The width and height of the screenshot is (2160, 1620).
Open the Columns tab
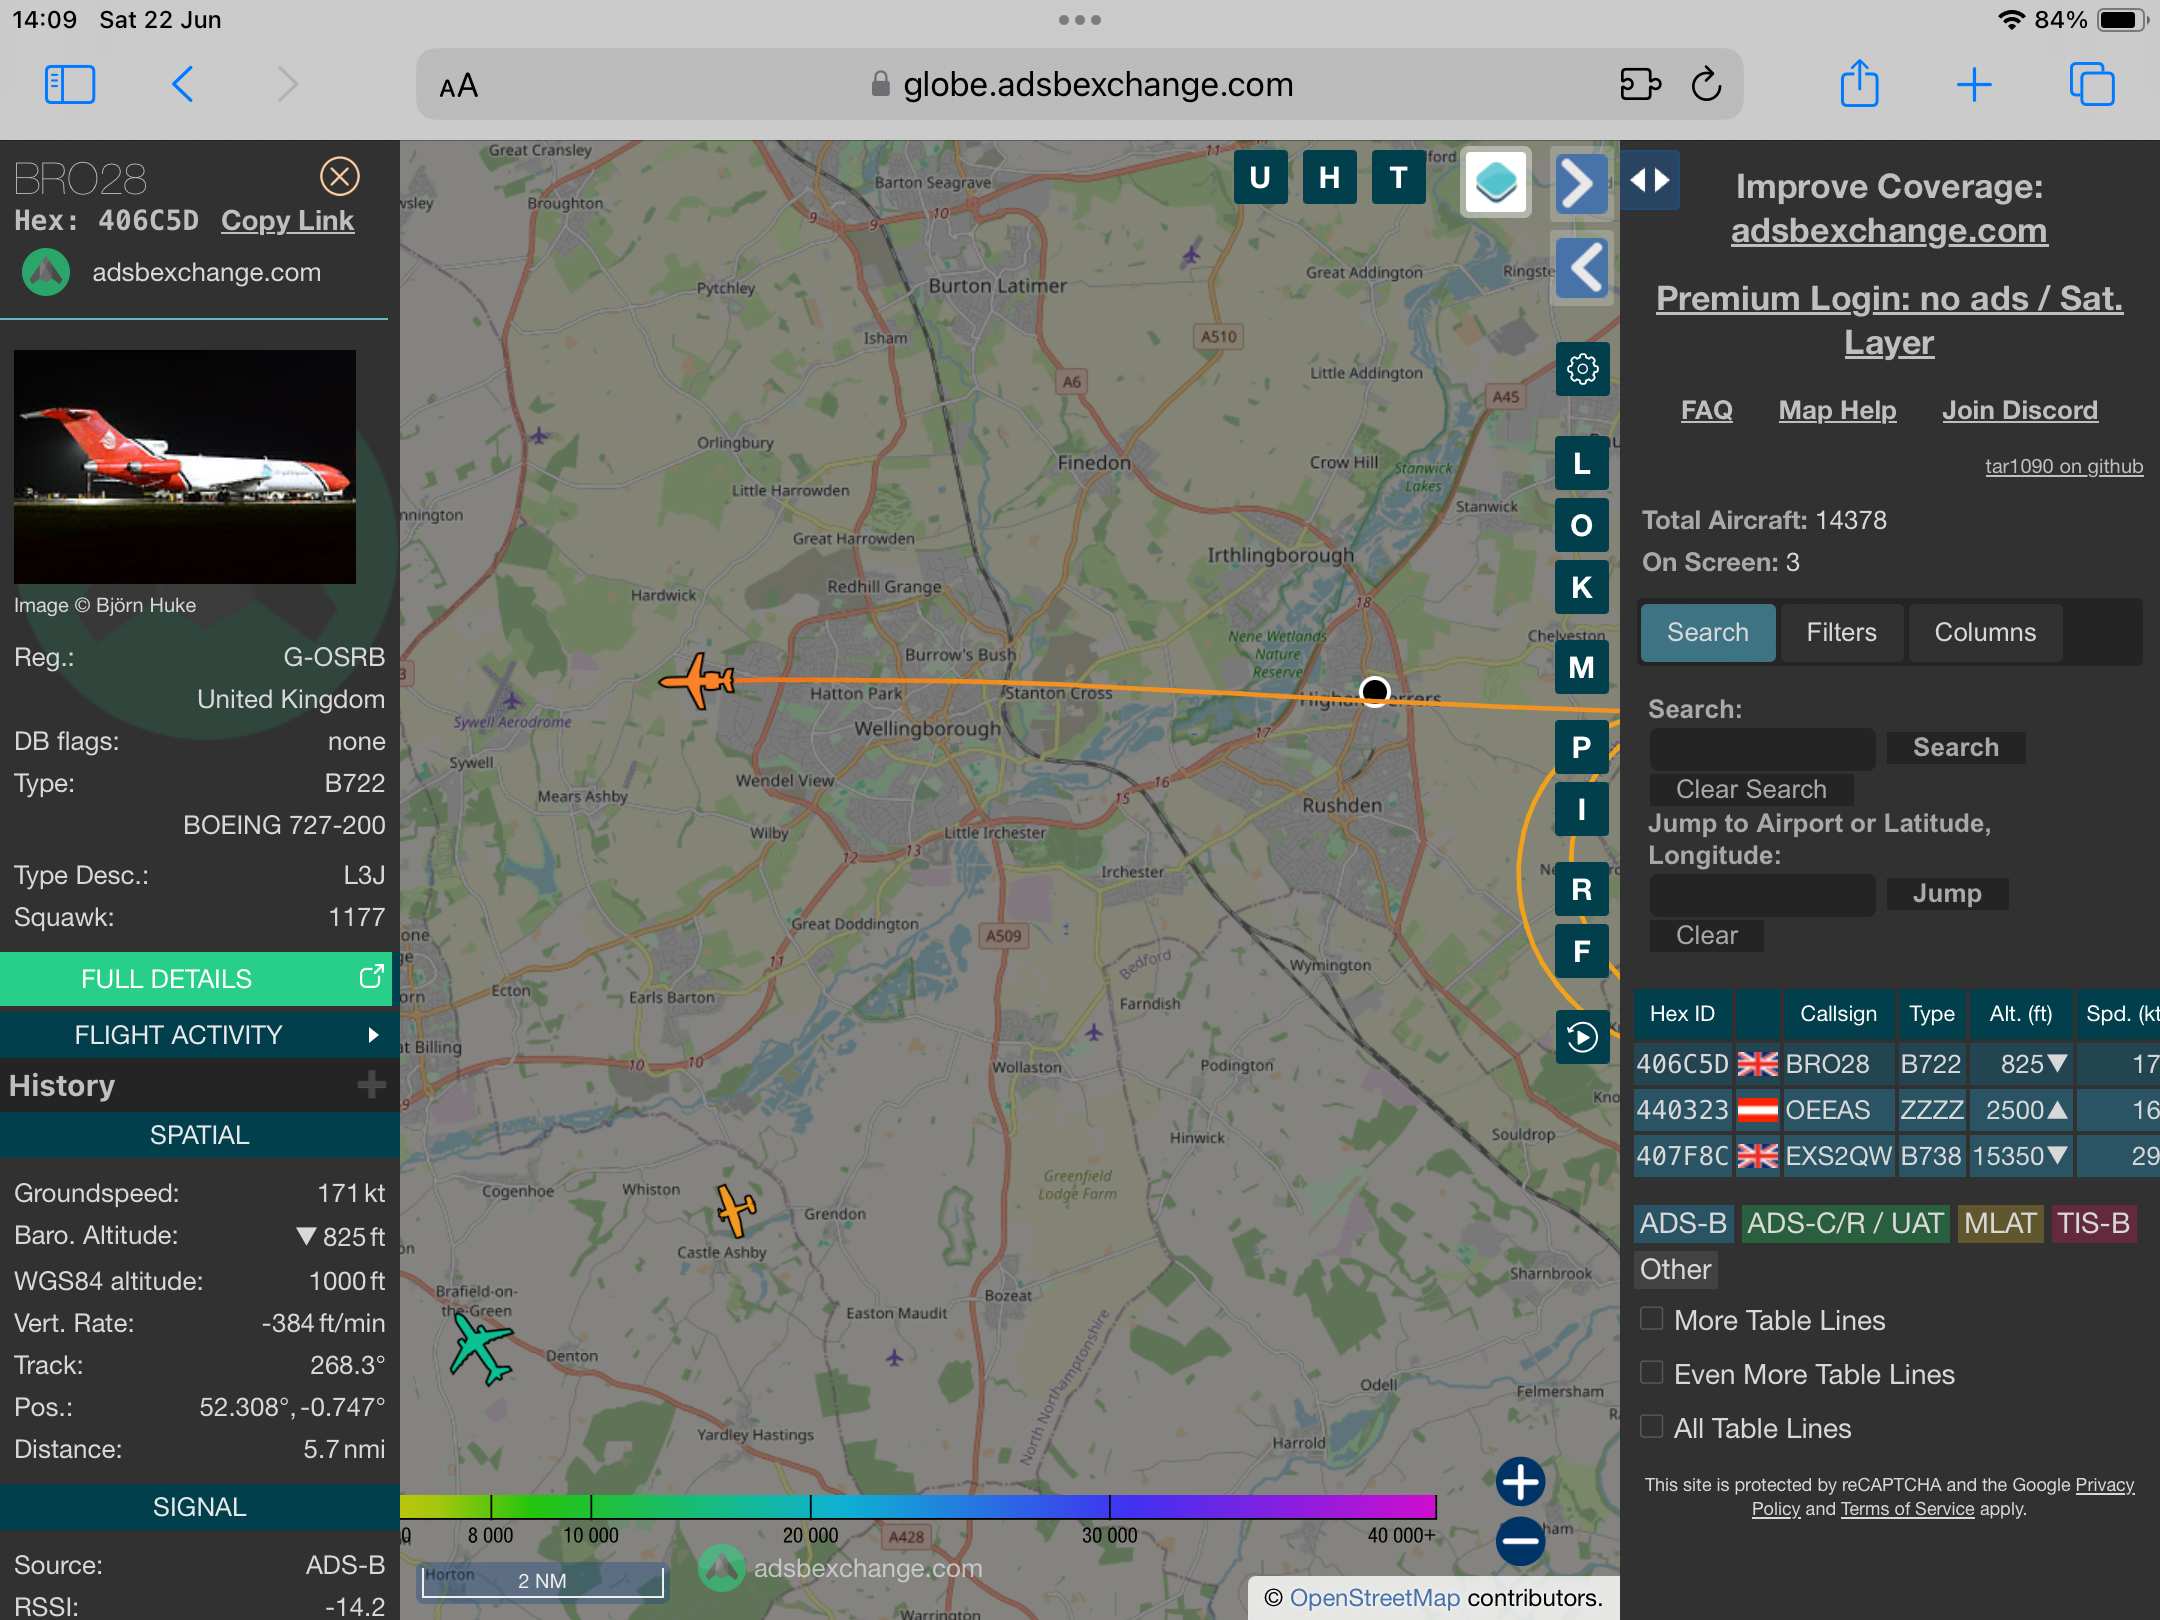[x=1984, y=632]
